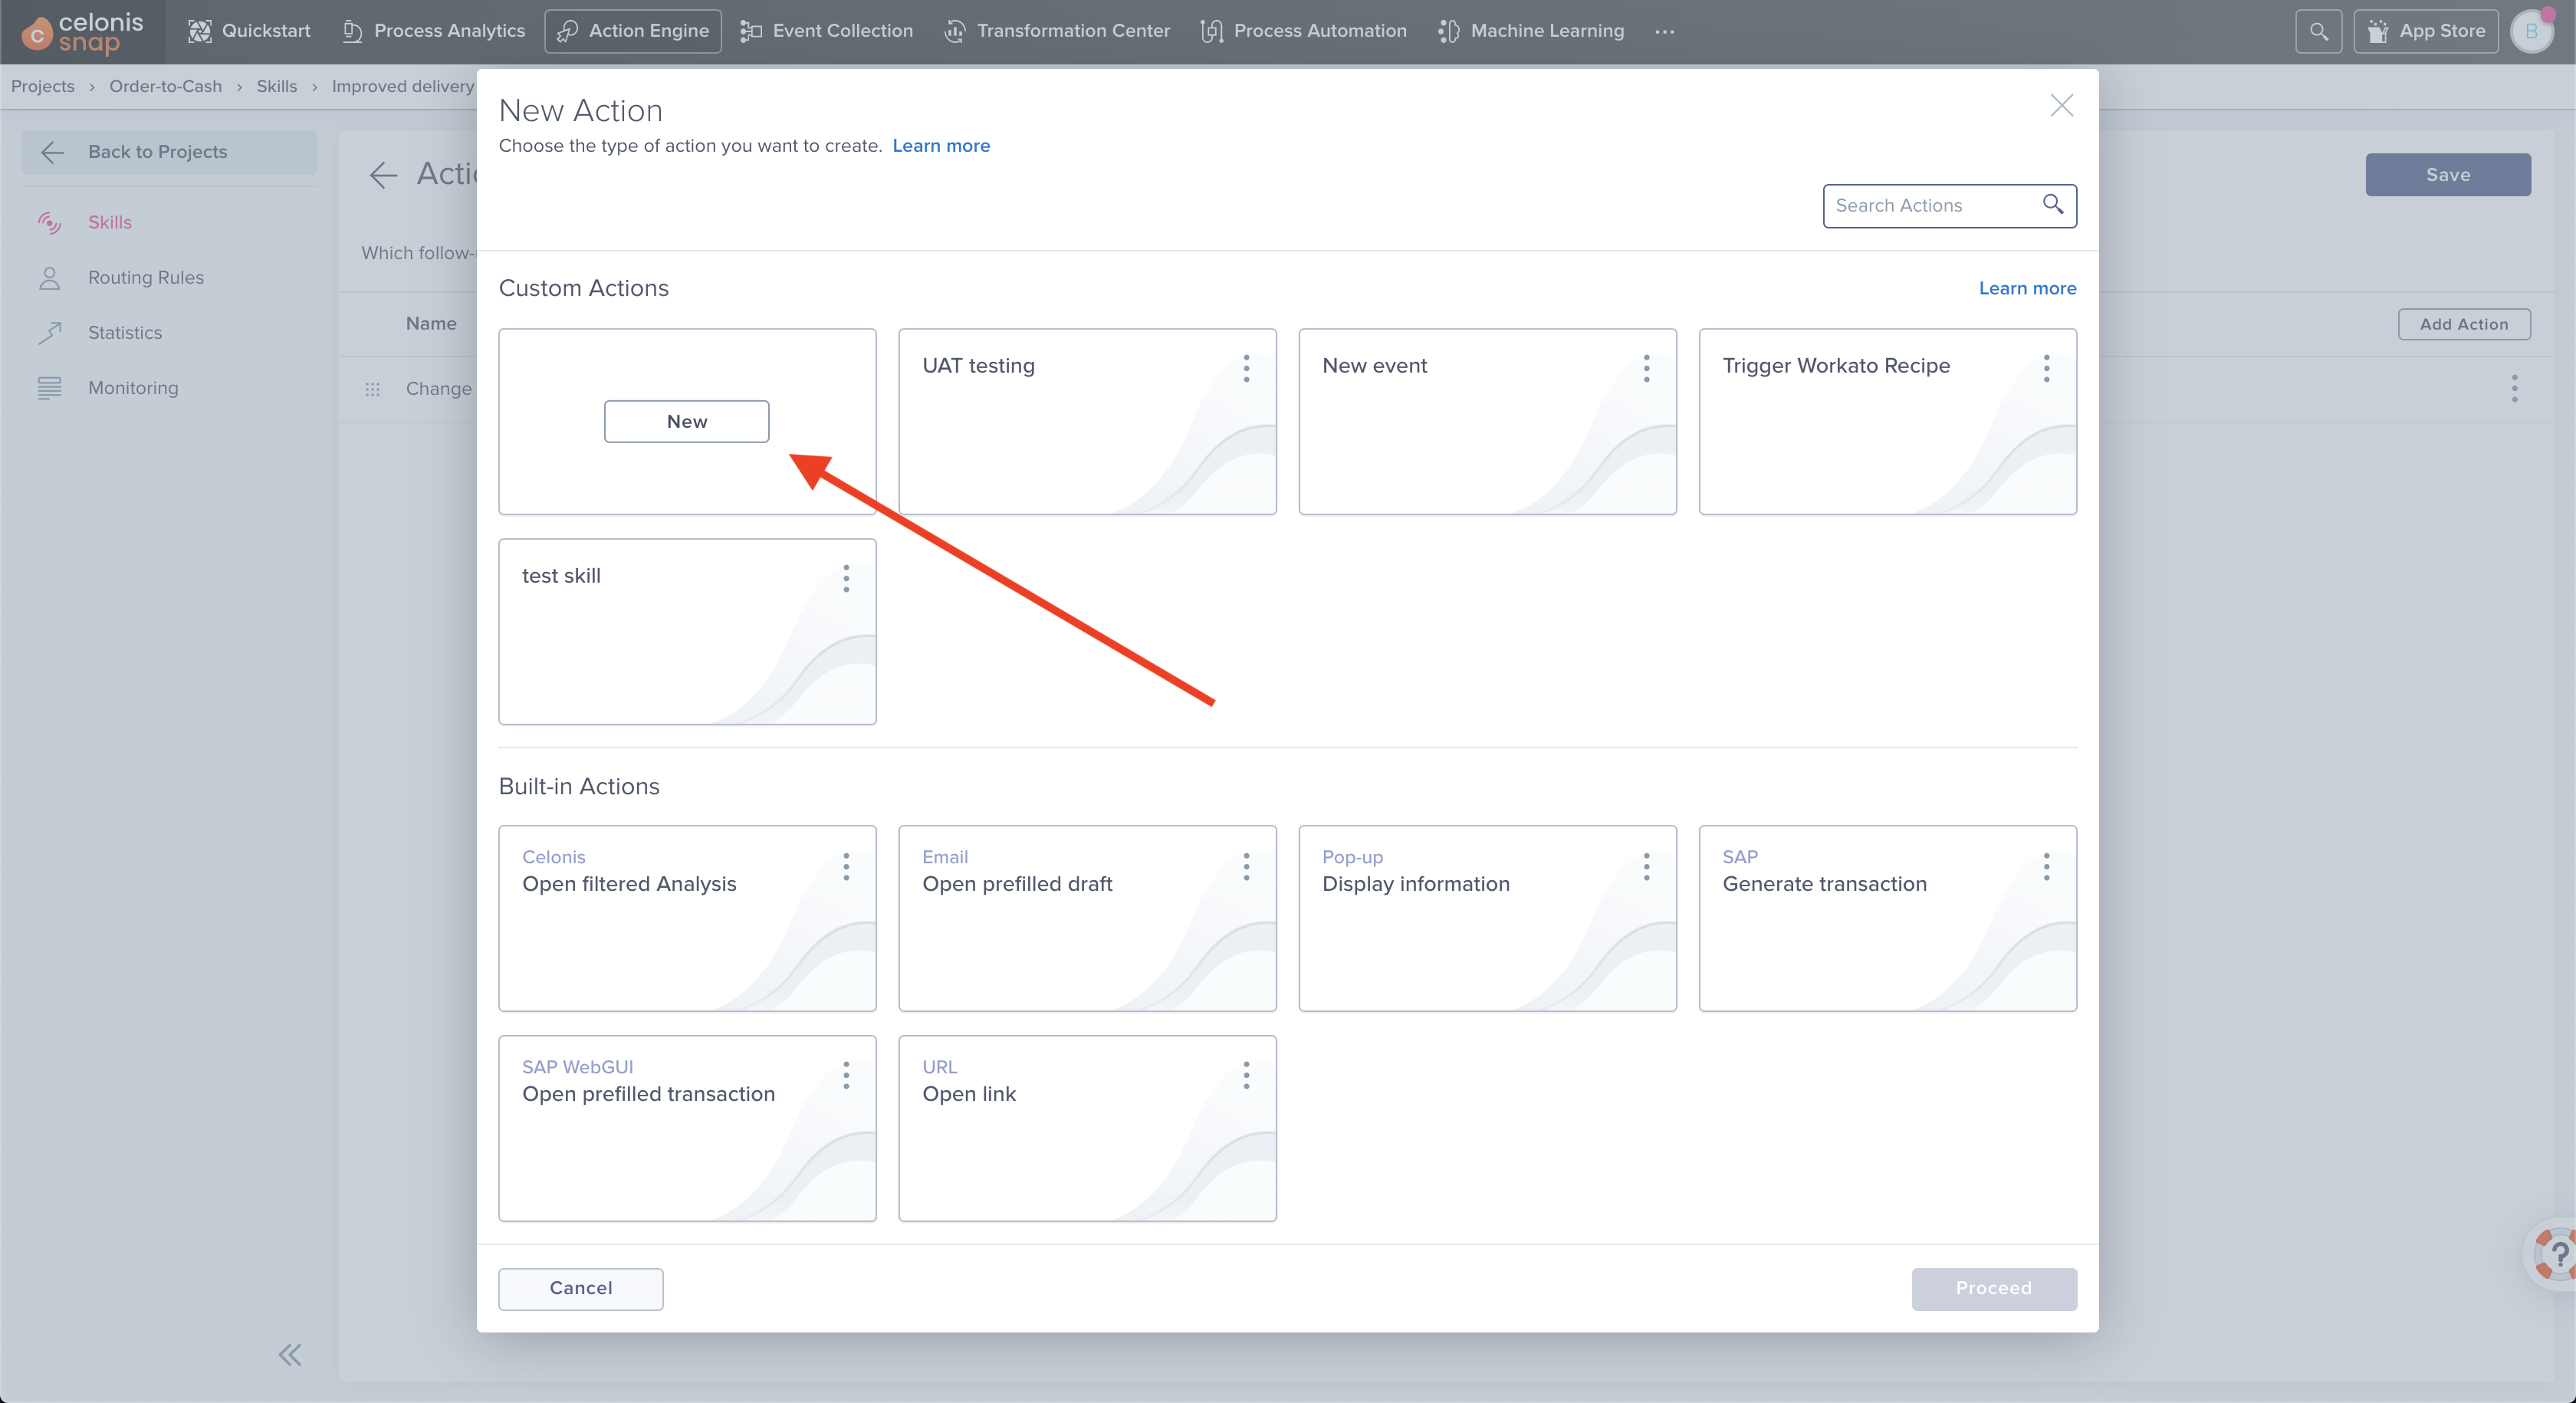The width and height of the screenshot is (2576, 1403).
Task: Click the Learn more link in dialog header
Action: coord(941,145)
